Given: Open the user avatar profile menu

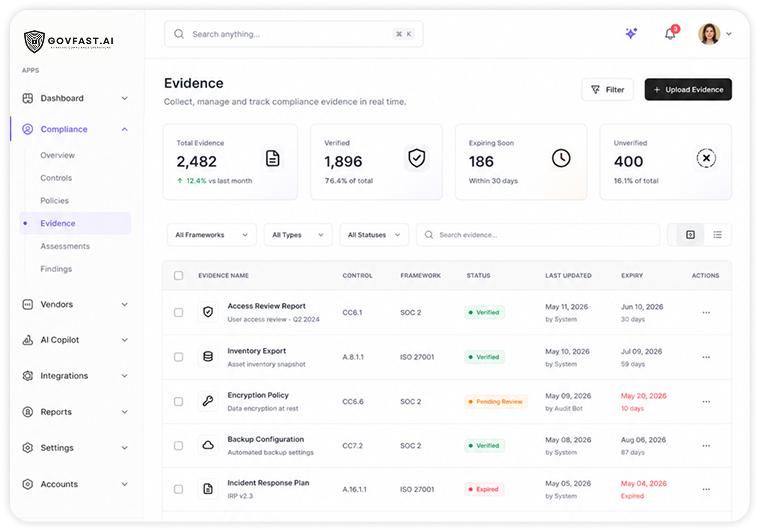Looking at the screenshot, I should click(714, 34).
